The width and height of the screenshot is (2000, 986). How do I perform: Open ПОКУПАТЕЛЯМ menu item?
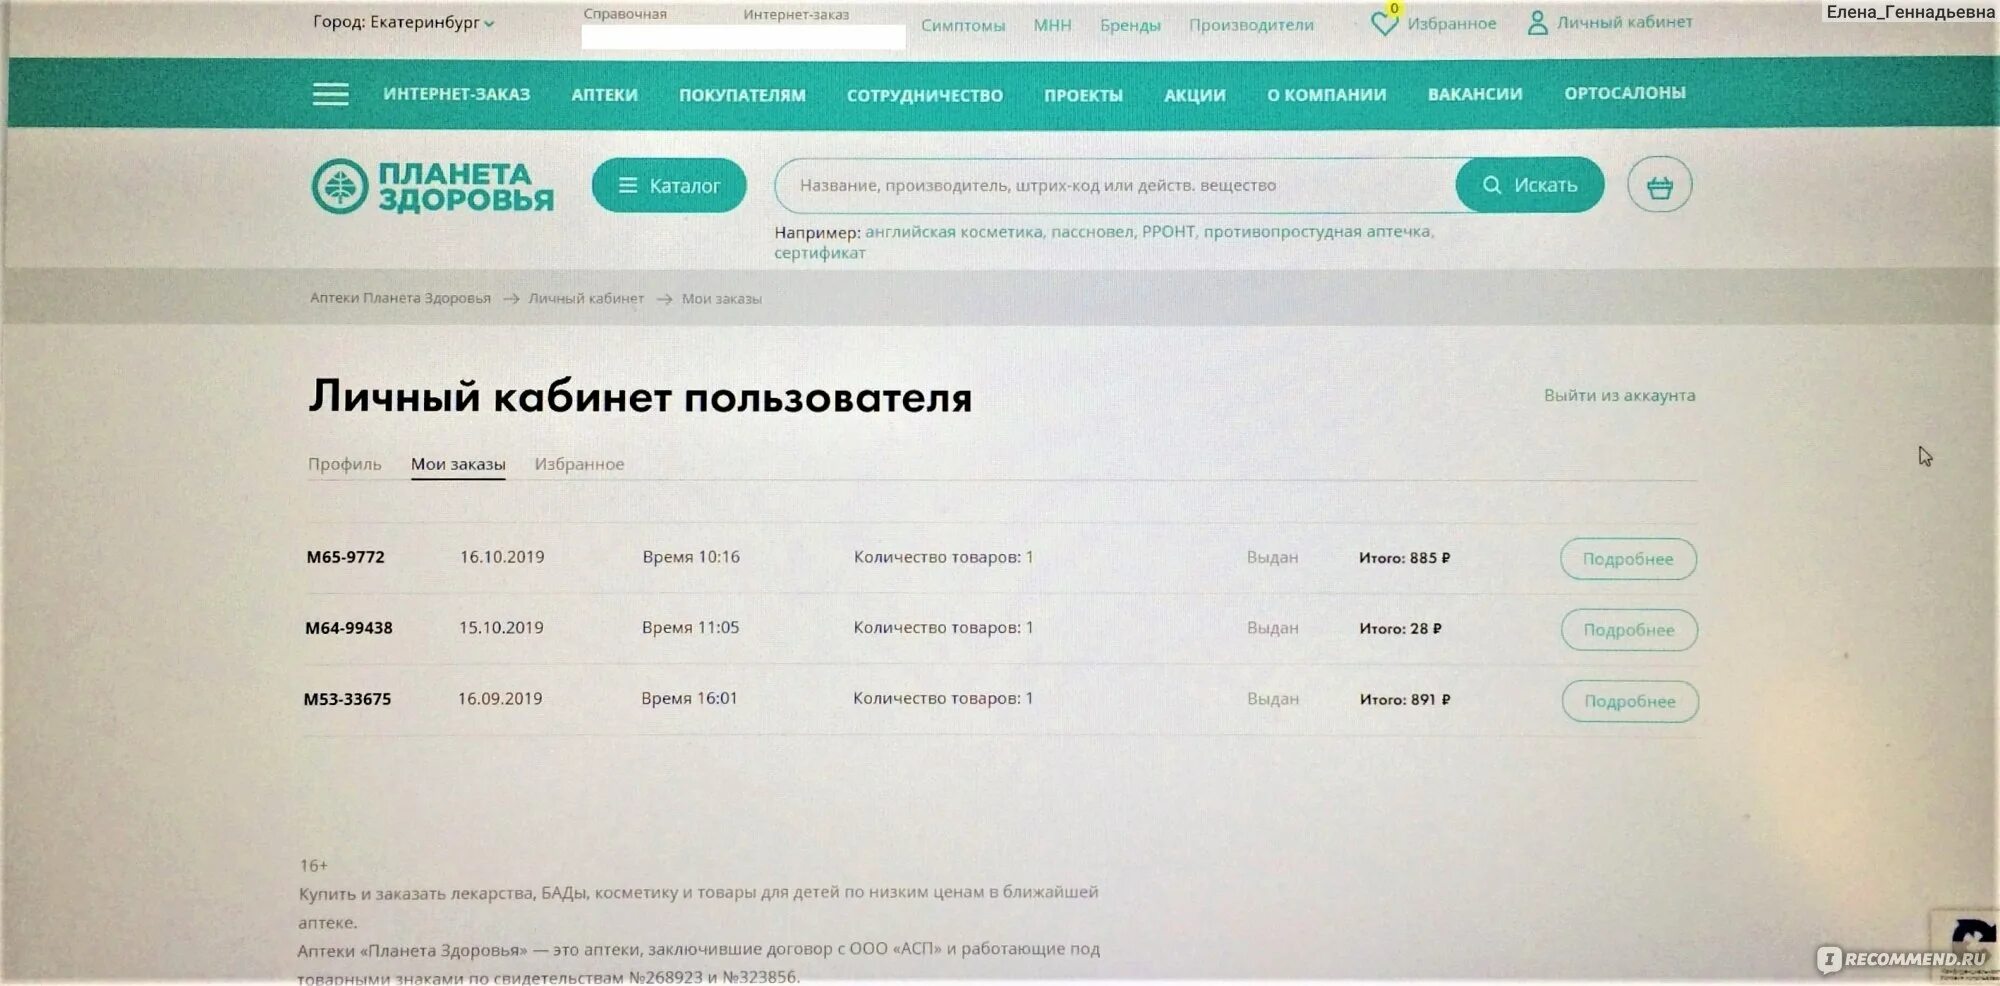pyautogui.click(x=742, y=95)
